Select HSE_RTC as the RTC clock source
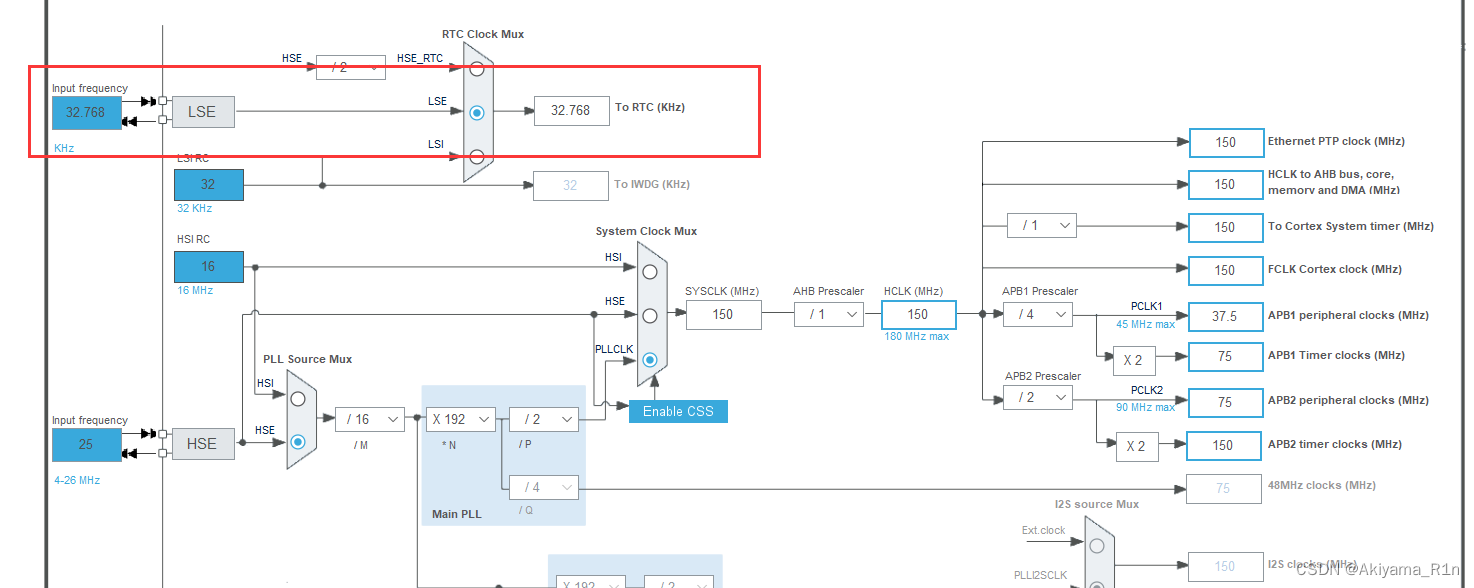1474x588 pixels. click(x=477, y=68)
